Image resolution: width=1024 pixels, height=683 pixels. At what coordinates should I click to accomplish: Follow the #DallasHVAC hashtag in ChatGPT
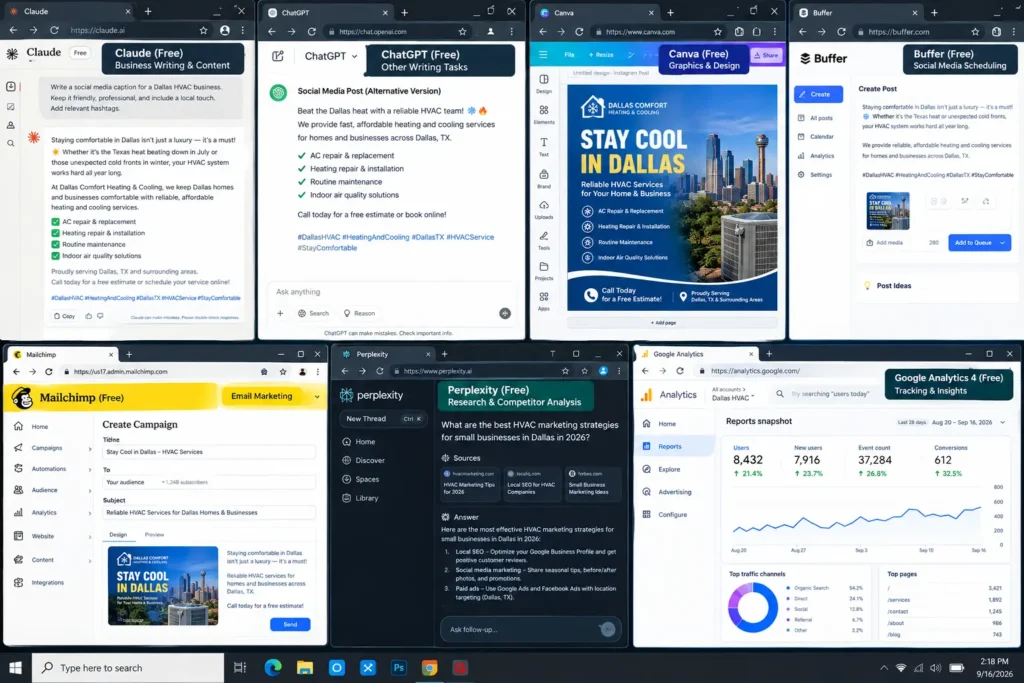pos(319,237)
